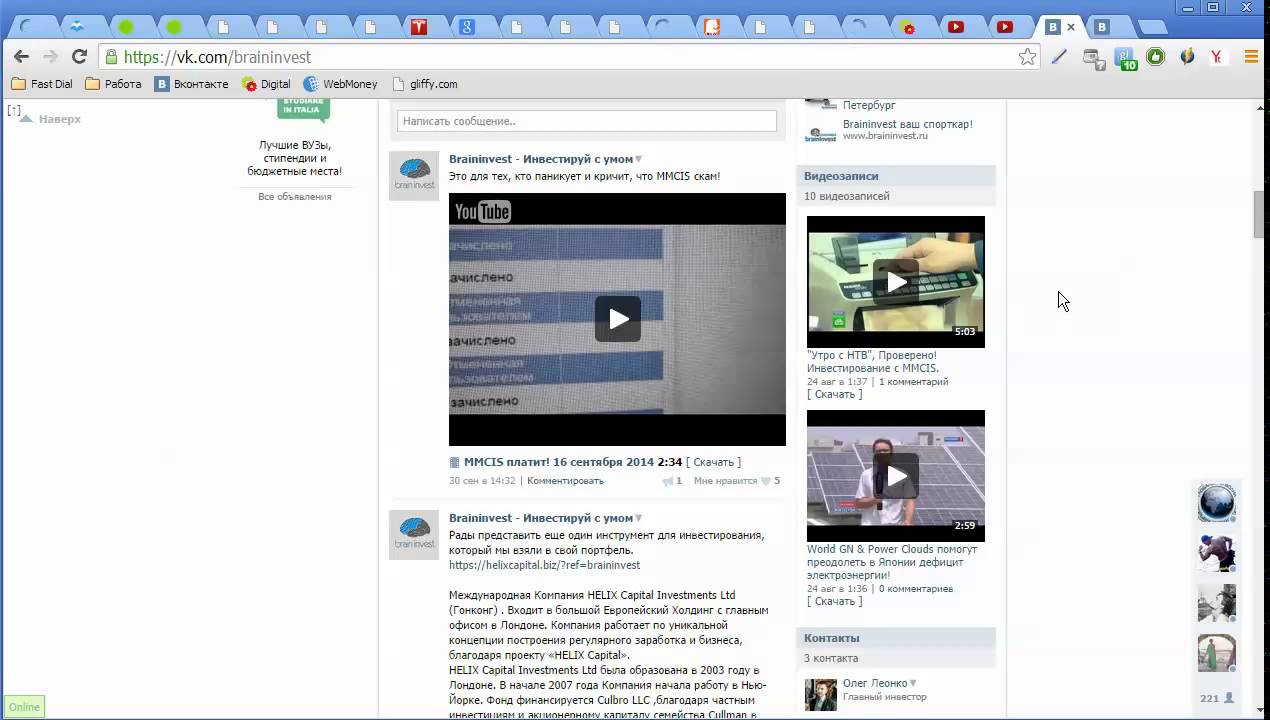Screen dimensions: 1270x720
Task: Switch to the red Tesla 'T' tab
Action: tap(419, 27)
